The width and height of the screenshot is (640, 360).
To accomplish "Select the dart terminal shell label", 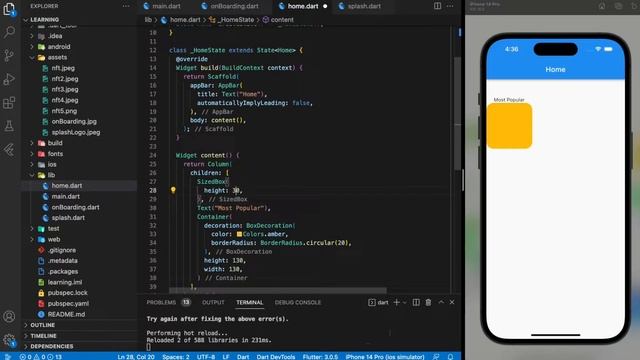I will (x=378, y=302).
